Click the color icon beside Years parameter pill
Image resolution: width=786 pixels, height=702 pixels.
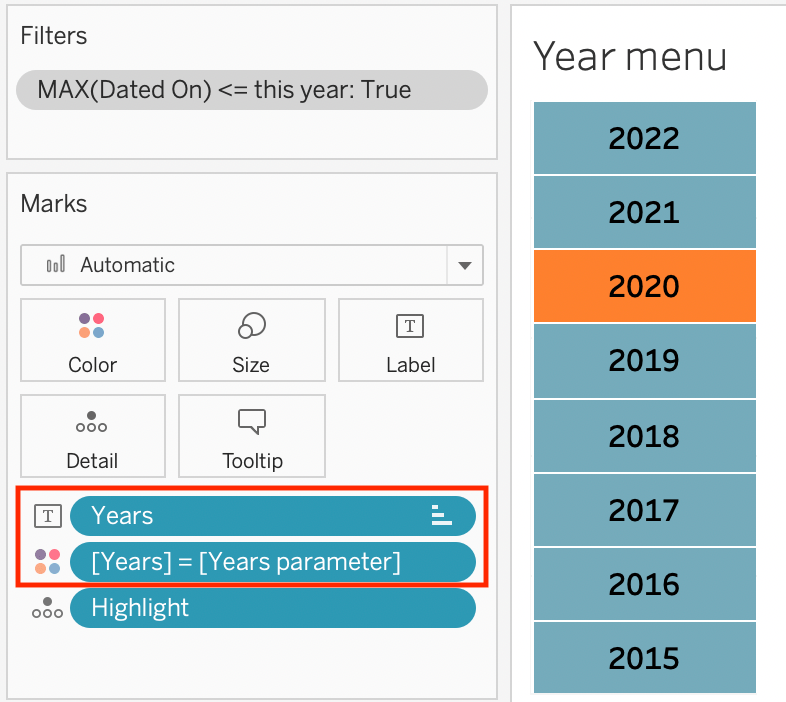[x=47, y=562]
